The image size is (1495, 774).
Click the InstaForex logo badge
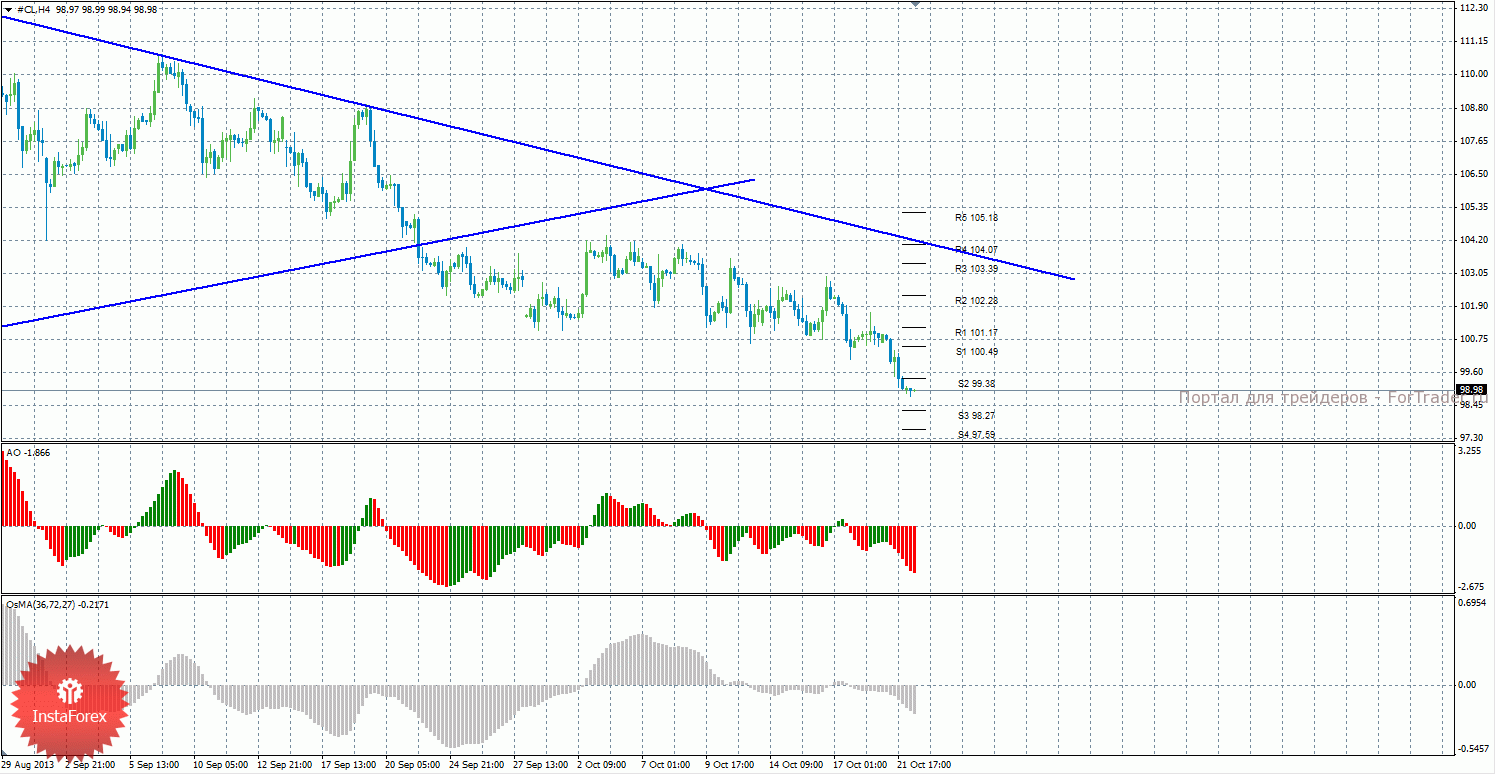tap(69, 702)
